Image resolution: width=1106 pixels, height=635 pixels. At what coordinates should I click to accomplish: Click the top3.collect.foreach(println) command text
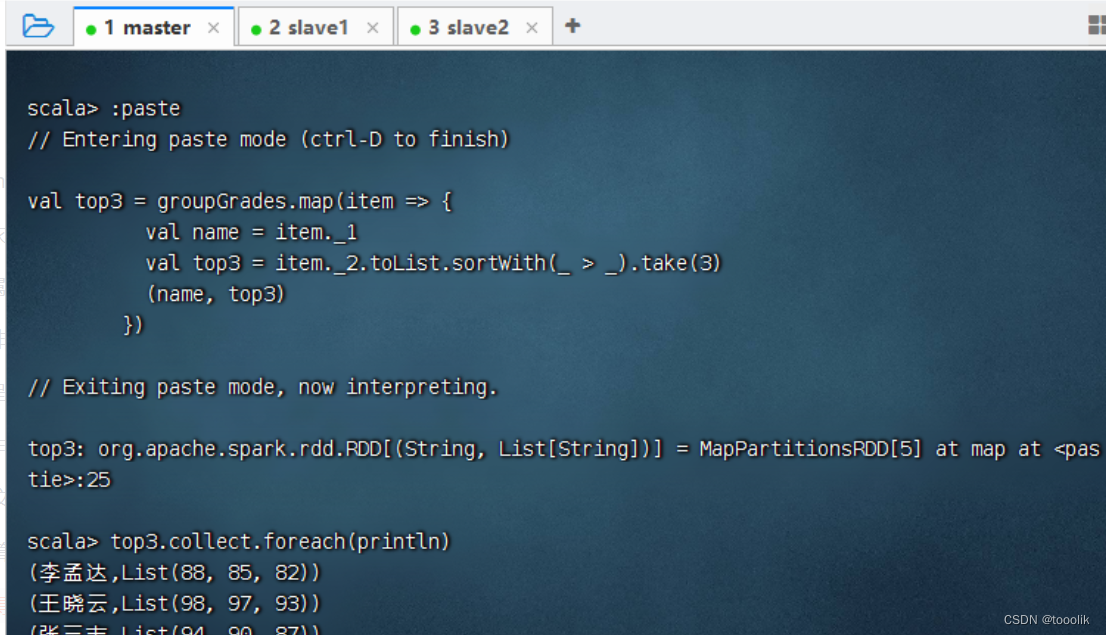coord(280,541)
